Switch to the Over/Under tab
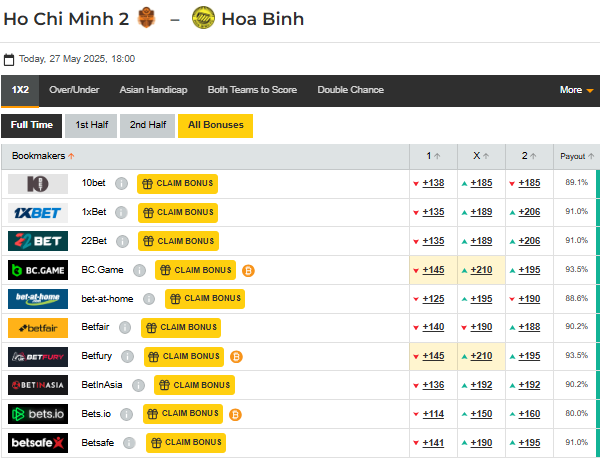 click(x=74, y=90)
